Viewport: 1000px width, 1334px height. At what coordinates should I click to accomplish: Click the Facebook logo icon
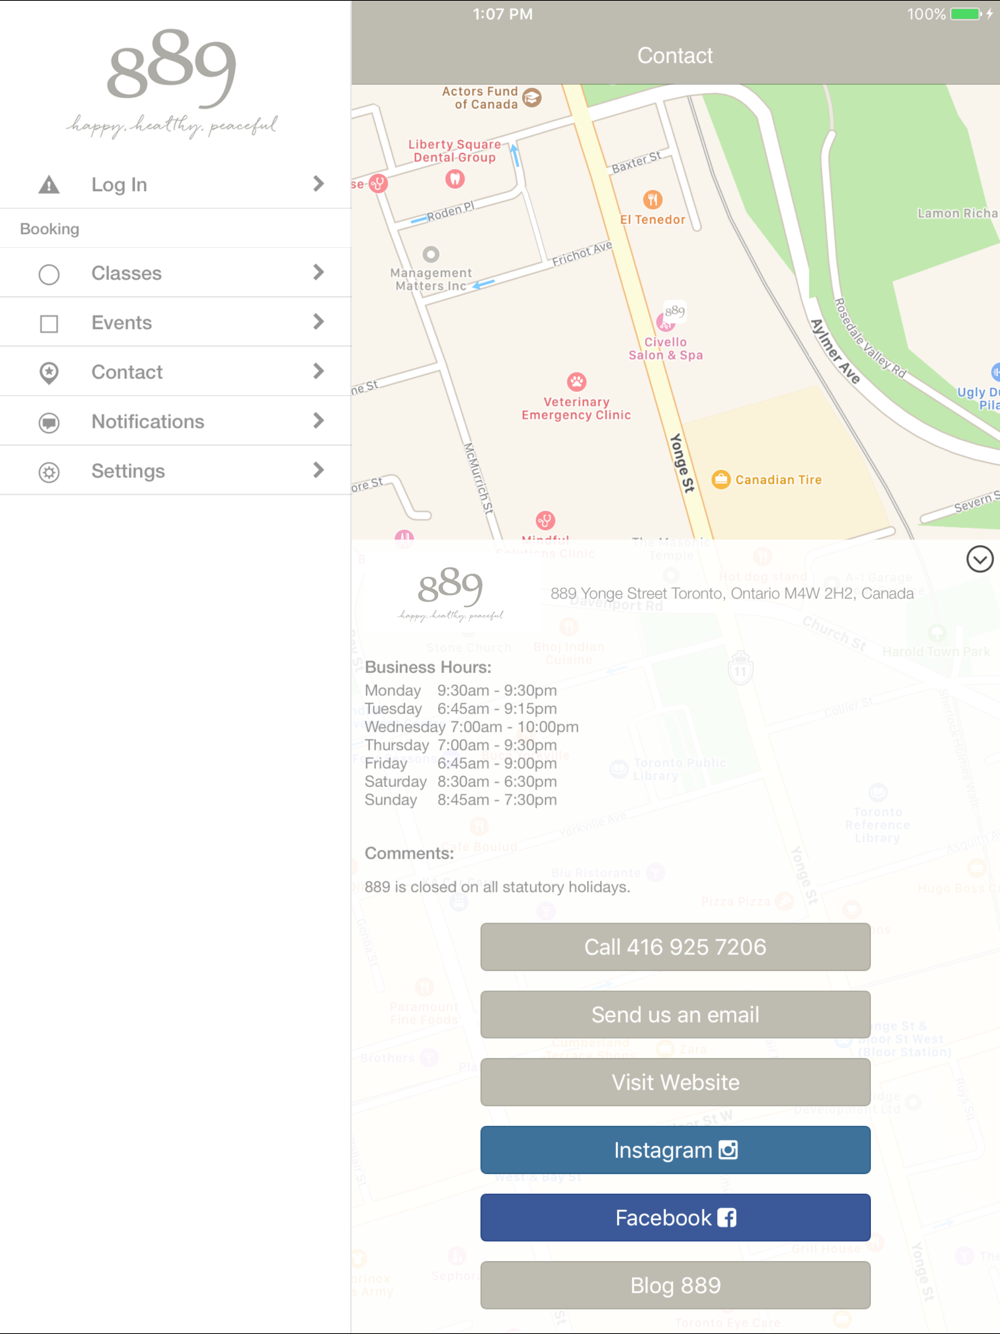[727, 1218]
